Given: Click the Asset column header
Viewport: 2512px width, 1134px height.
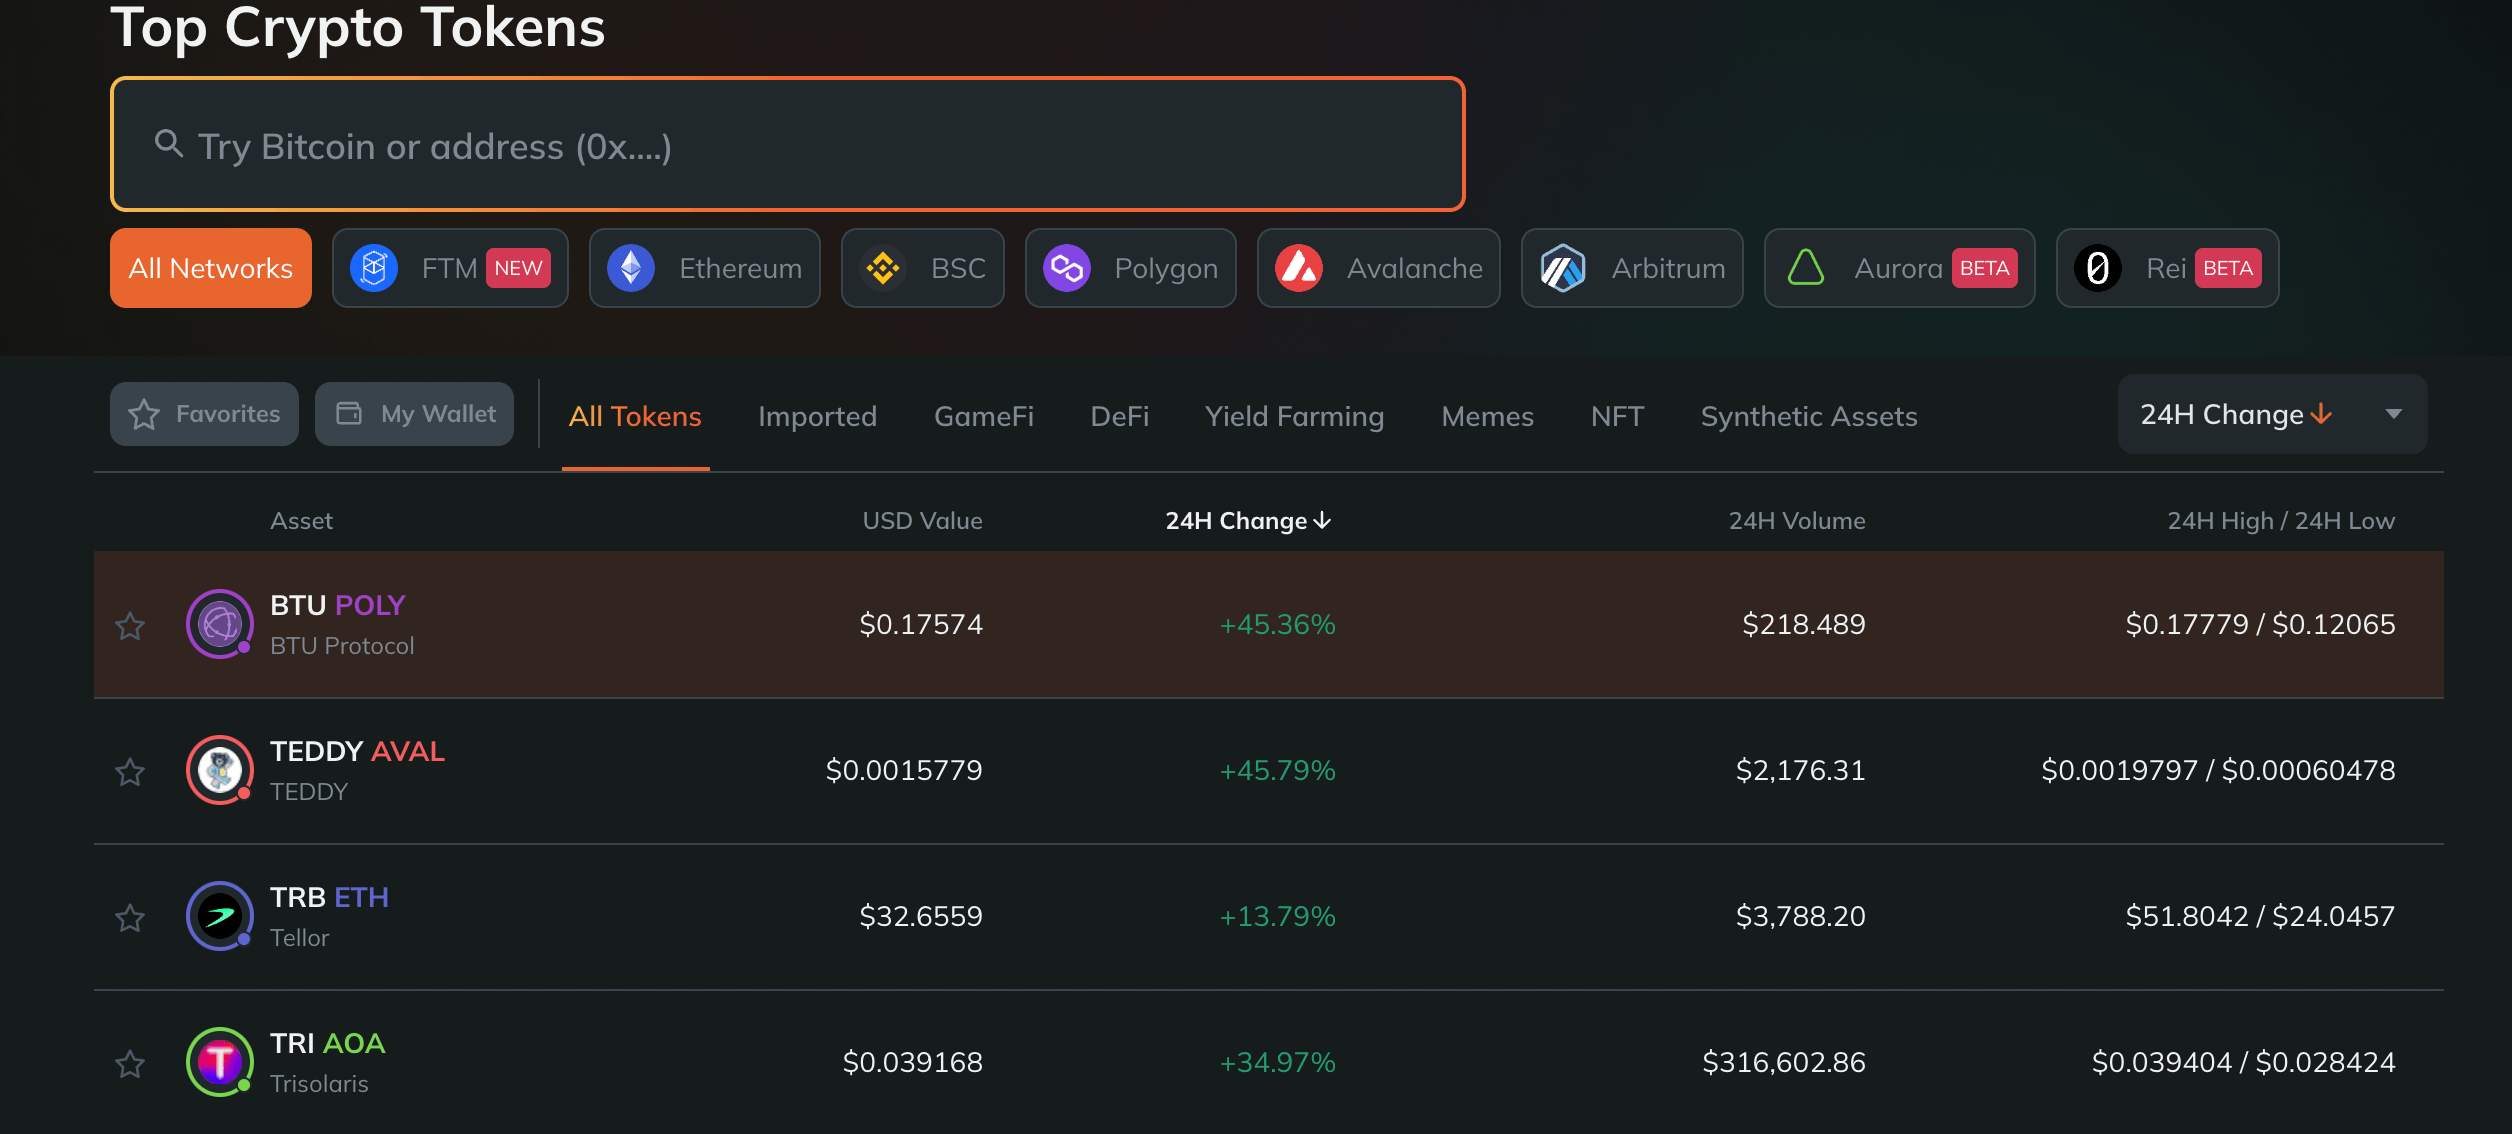Looking at the screenshot, I should (301, 521).
